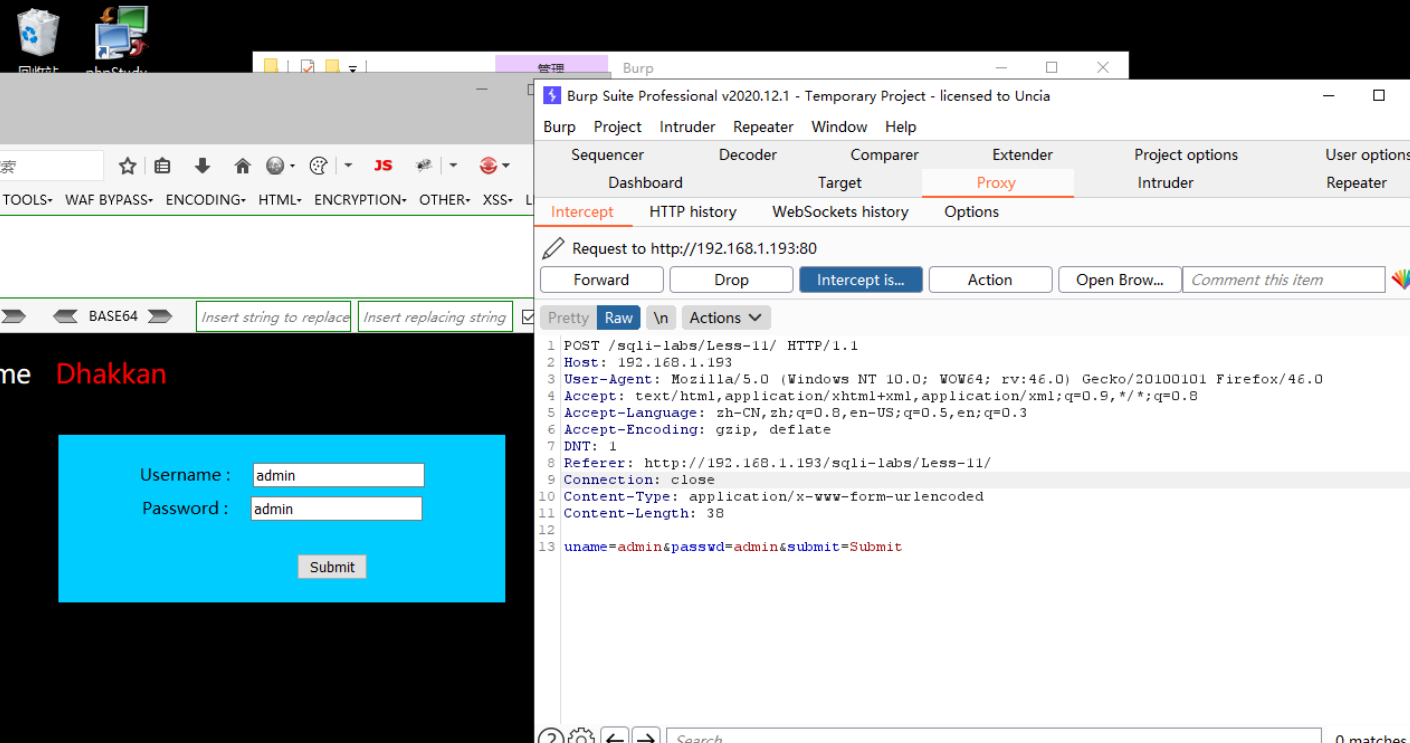Click the cookie editor icon in Firefox
The image size is (1410, 743).
(319, 166)
